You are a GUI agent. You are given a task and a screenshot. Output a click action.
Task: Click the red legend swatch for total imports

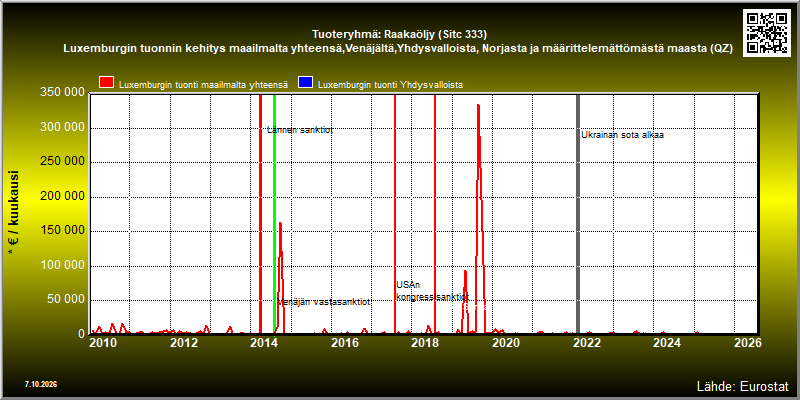point(107,83)
